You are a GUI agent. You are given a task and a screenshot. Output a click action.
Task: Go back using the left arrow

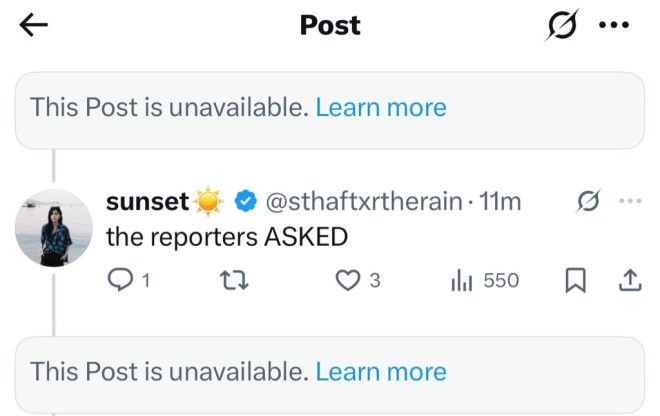point(34,24)
